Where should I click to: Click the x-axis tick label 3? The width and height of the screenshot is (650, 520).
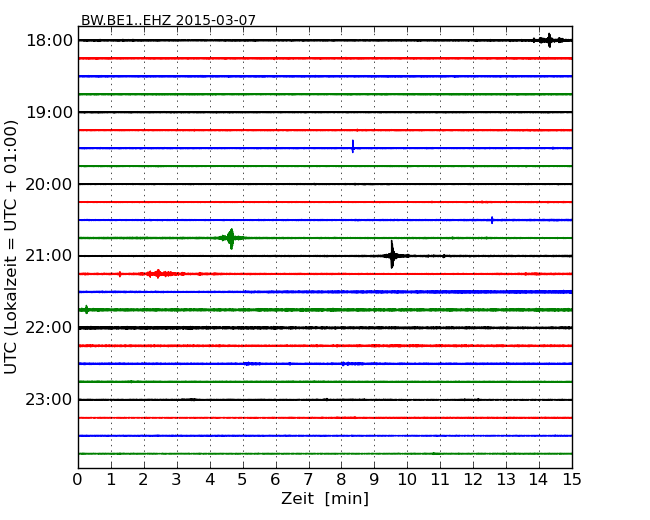pyautogui.click(x=177, y=479)
